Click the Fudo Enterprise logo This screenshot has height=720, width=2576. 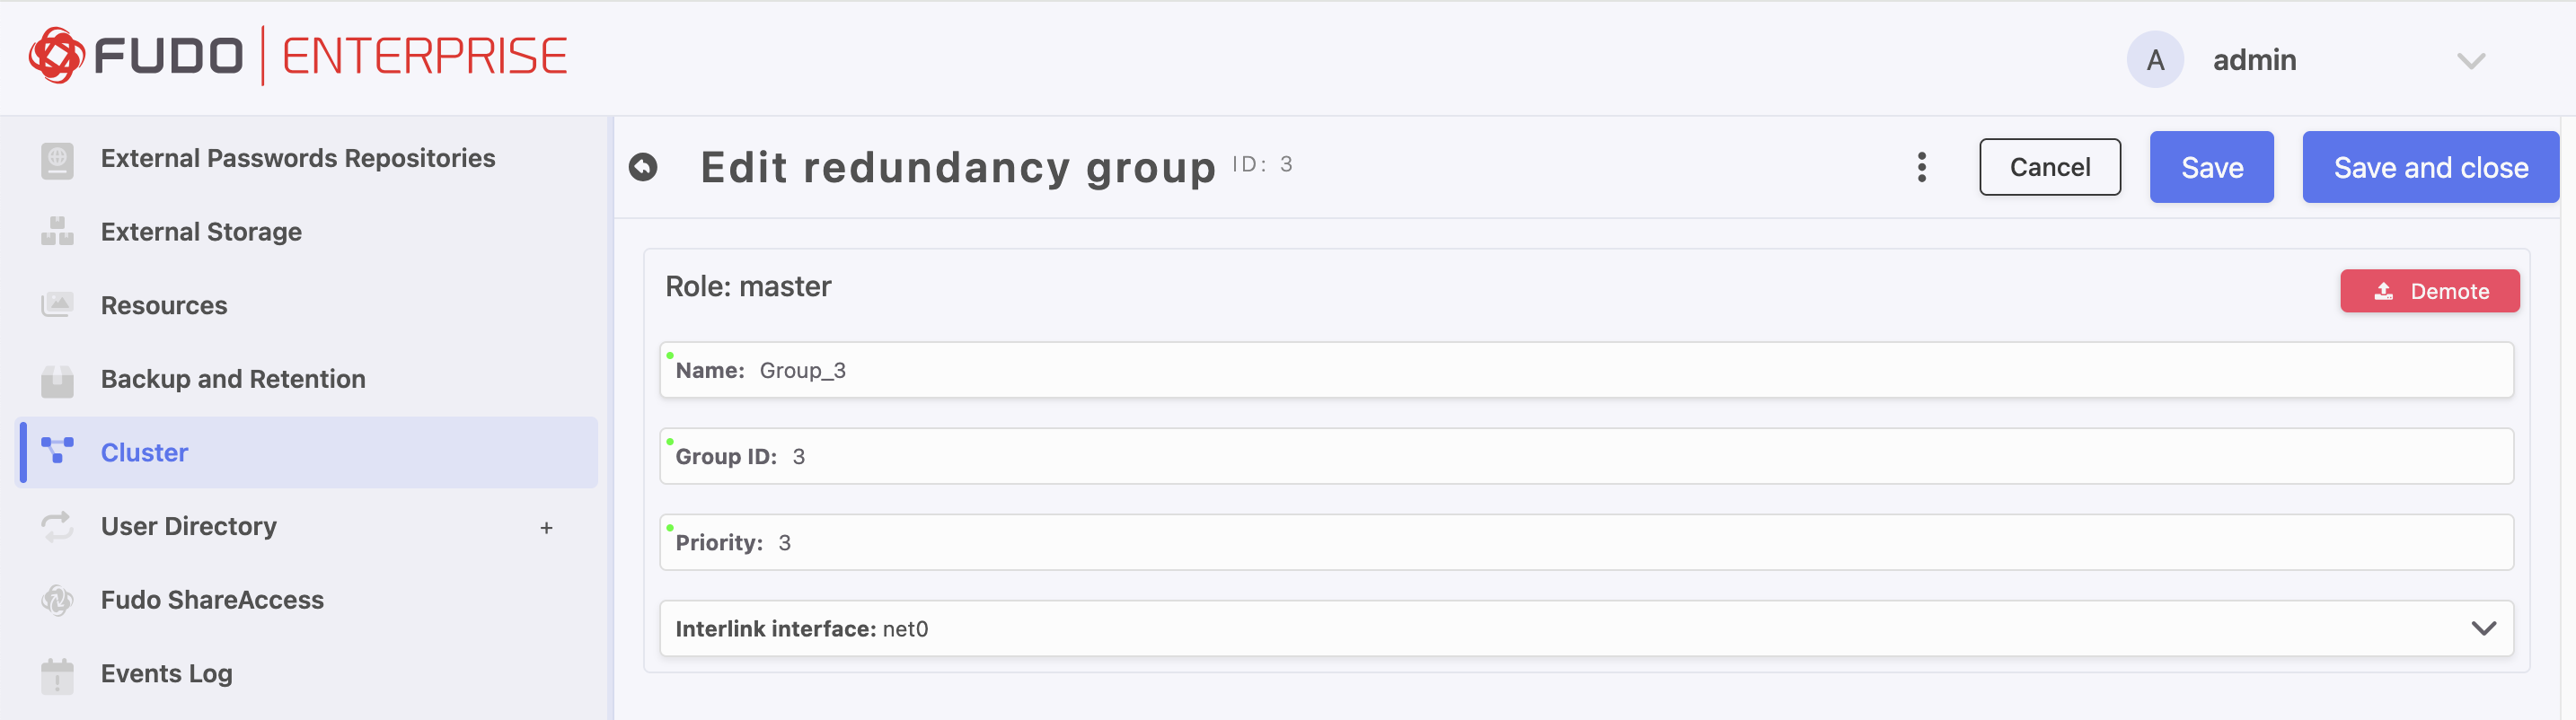pyautogui.click(x=298, y=56)
